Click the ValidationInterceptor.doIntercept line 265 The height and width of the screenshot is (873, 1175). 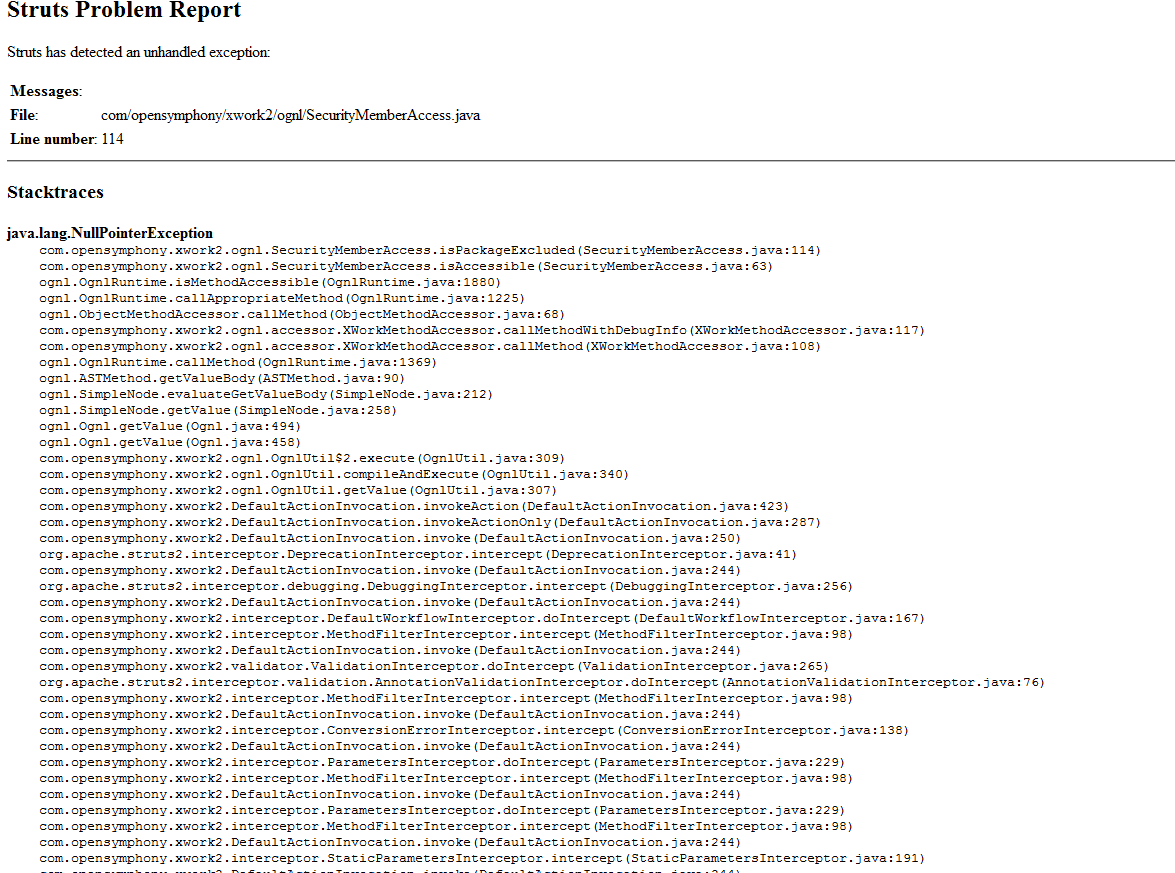[434, 666]
